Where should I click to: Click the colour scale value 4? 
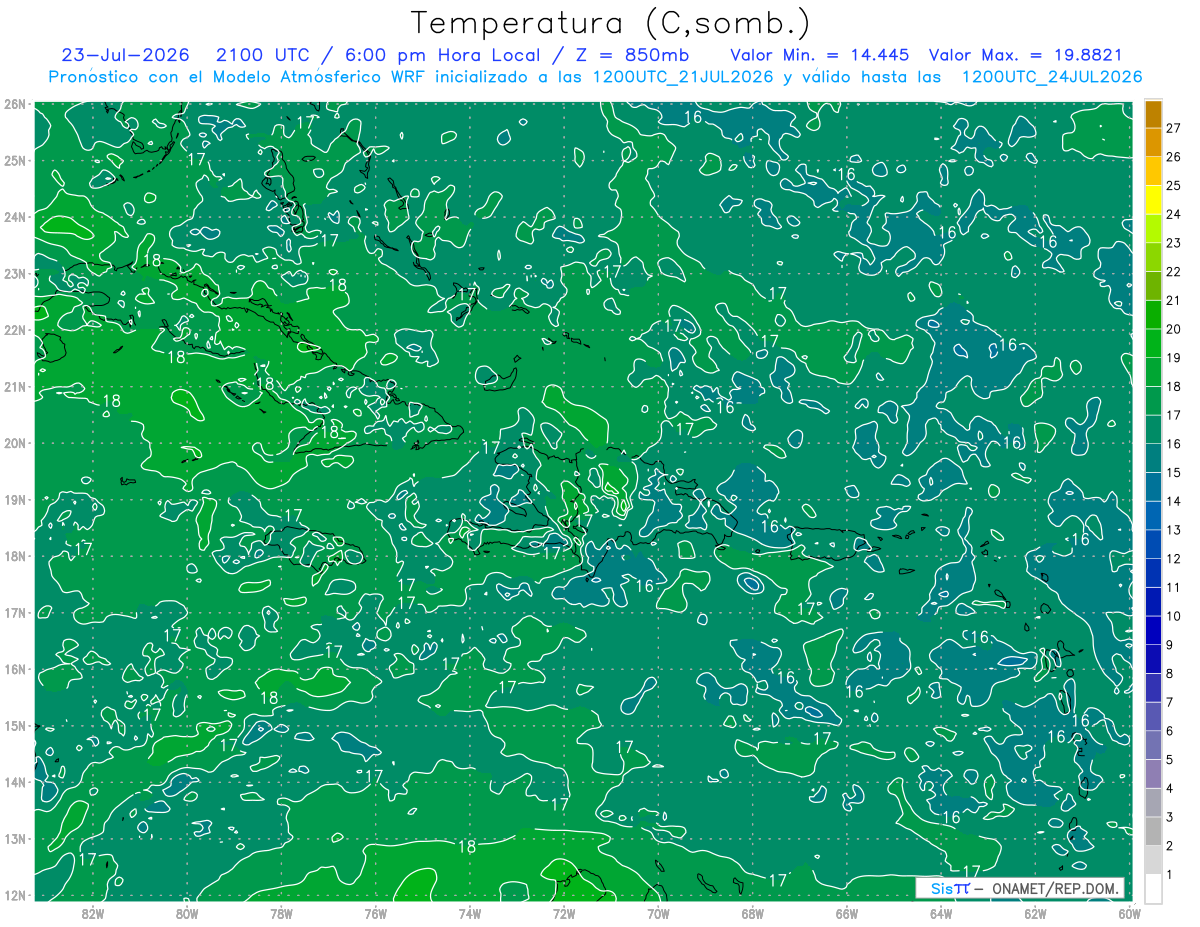[1170, 789]
